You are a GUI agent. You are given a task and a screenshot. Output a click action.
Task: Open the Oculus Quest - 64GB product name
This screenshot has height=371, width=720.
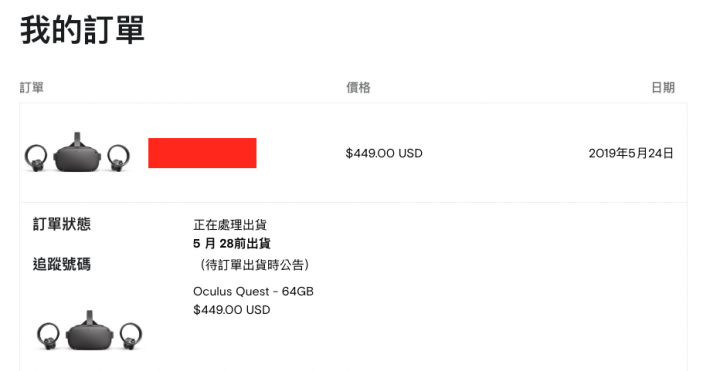(253, 292)
